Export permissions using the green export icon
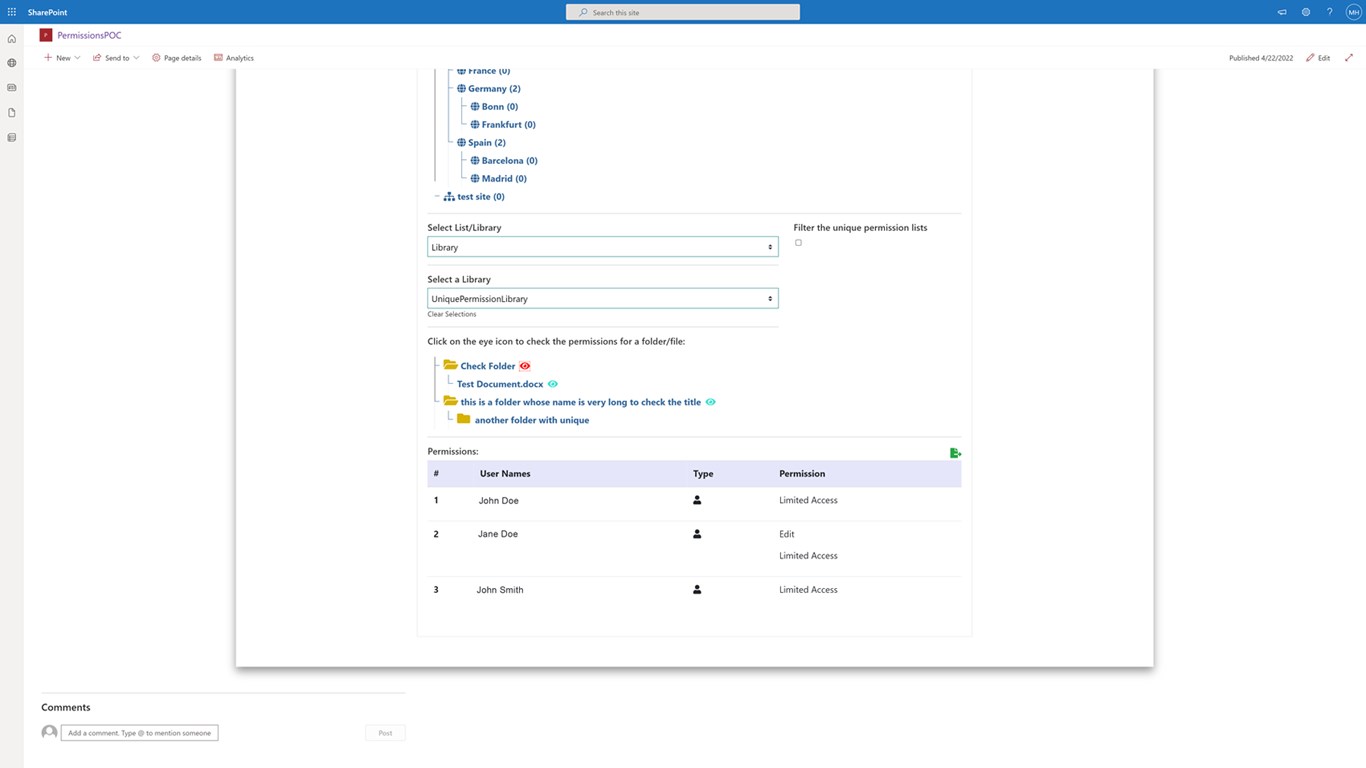The height and width of the screenshot is (768, 1366). pos(955,453)
